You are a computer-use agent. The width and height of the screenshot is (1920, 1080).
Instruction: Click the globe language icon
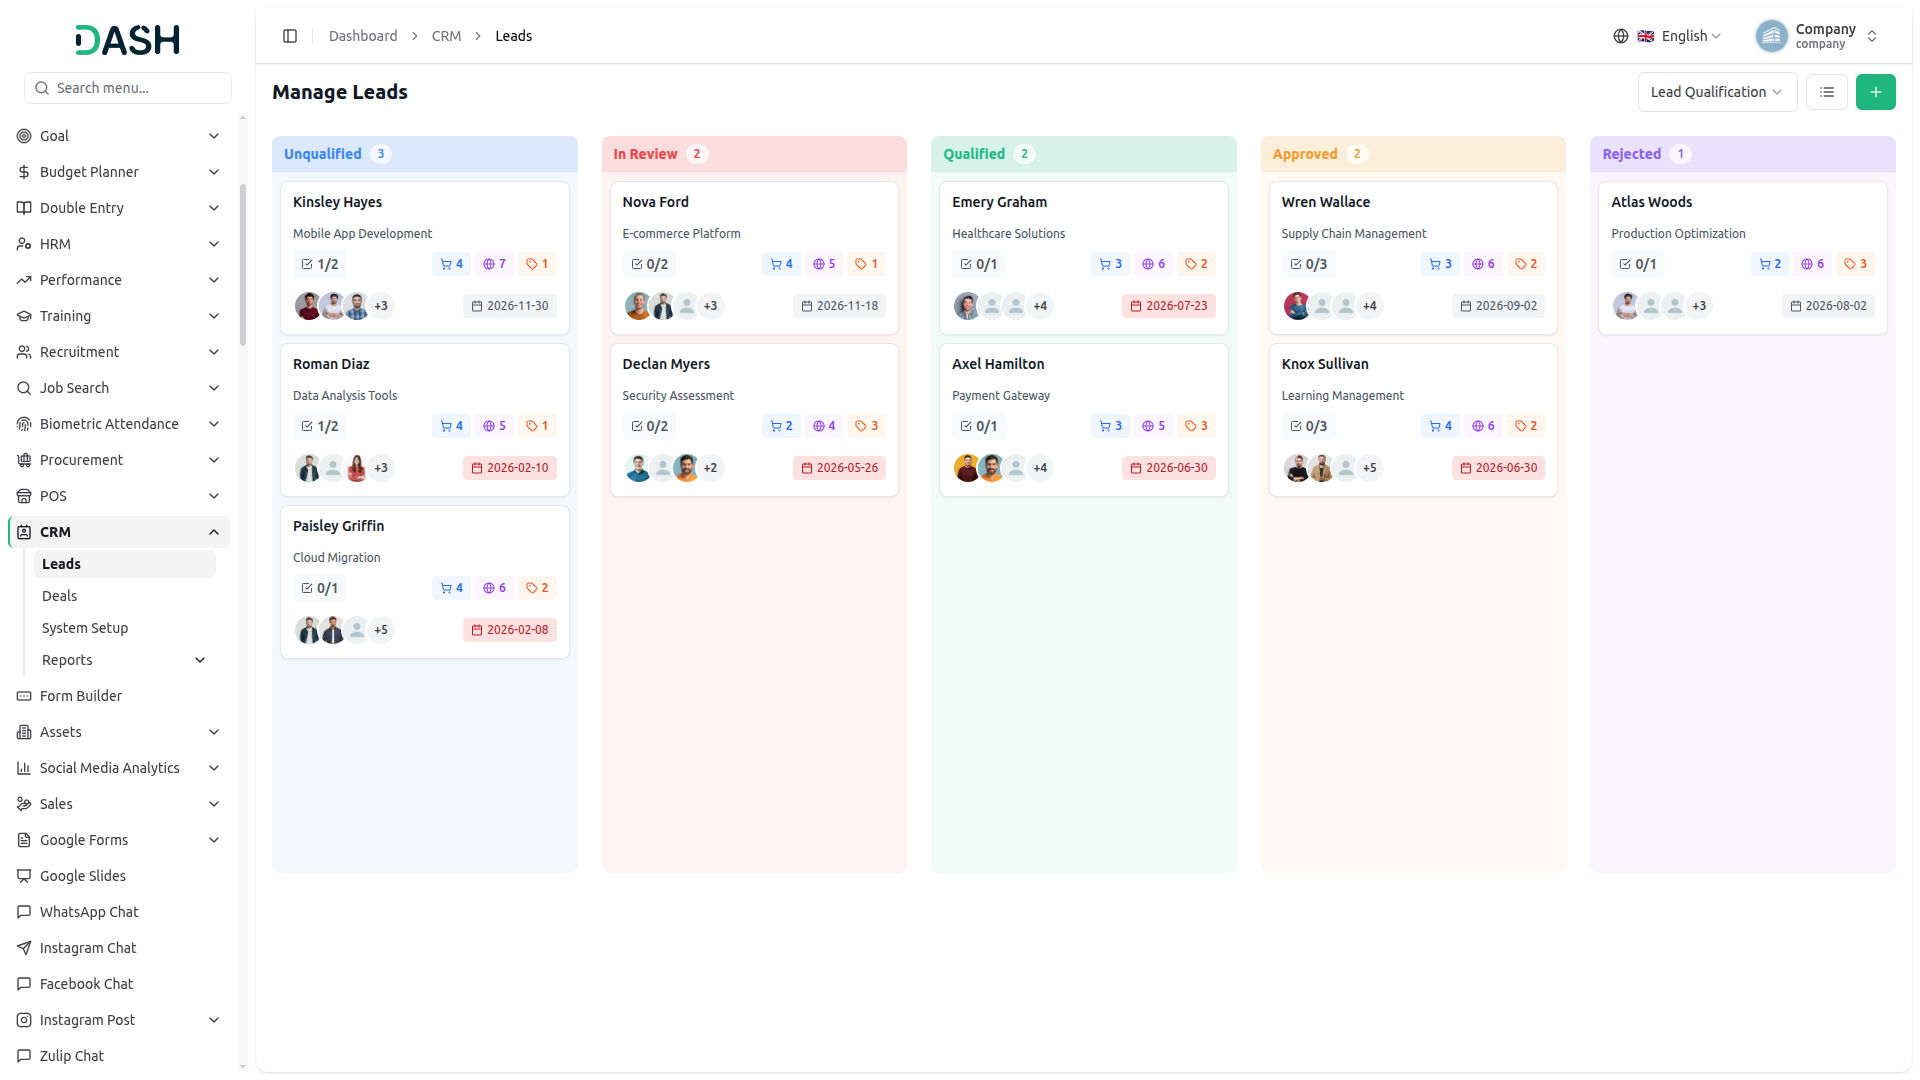click(1620, 36)
